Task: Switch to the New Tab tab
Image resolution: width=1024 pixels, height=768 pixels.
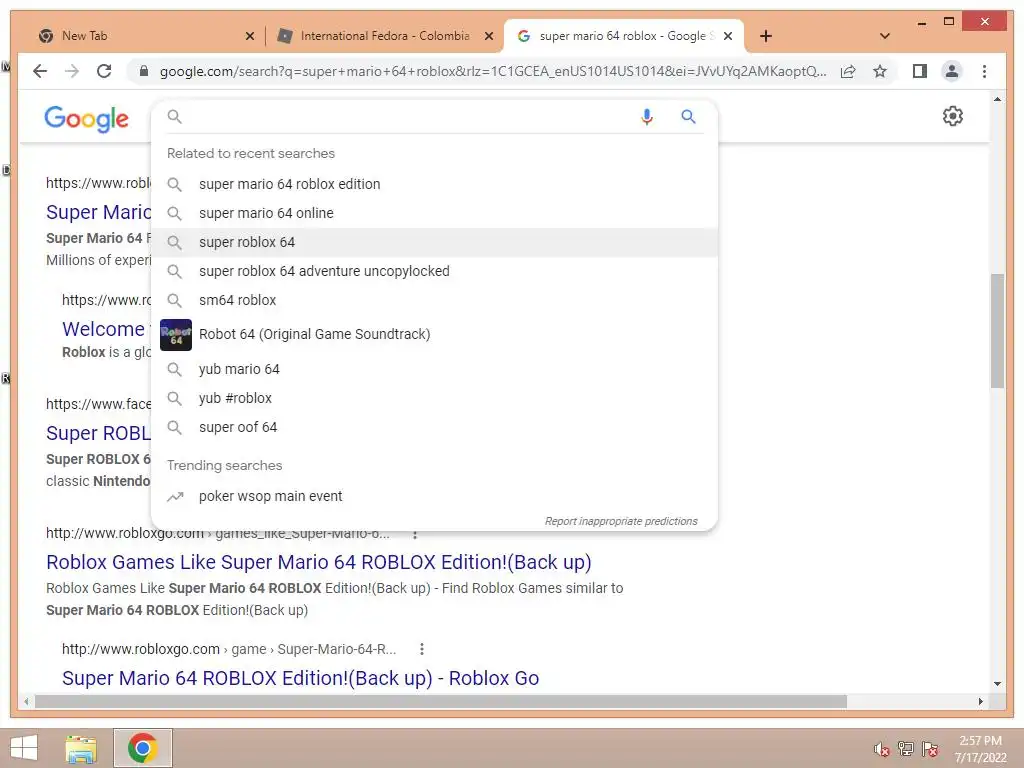Action: click(138, 36)
